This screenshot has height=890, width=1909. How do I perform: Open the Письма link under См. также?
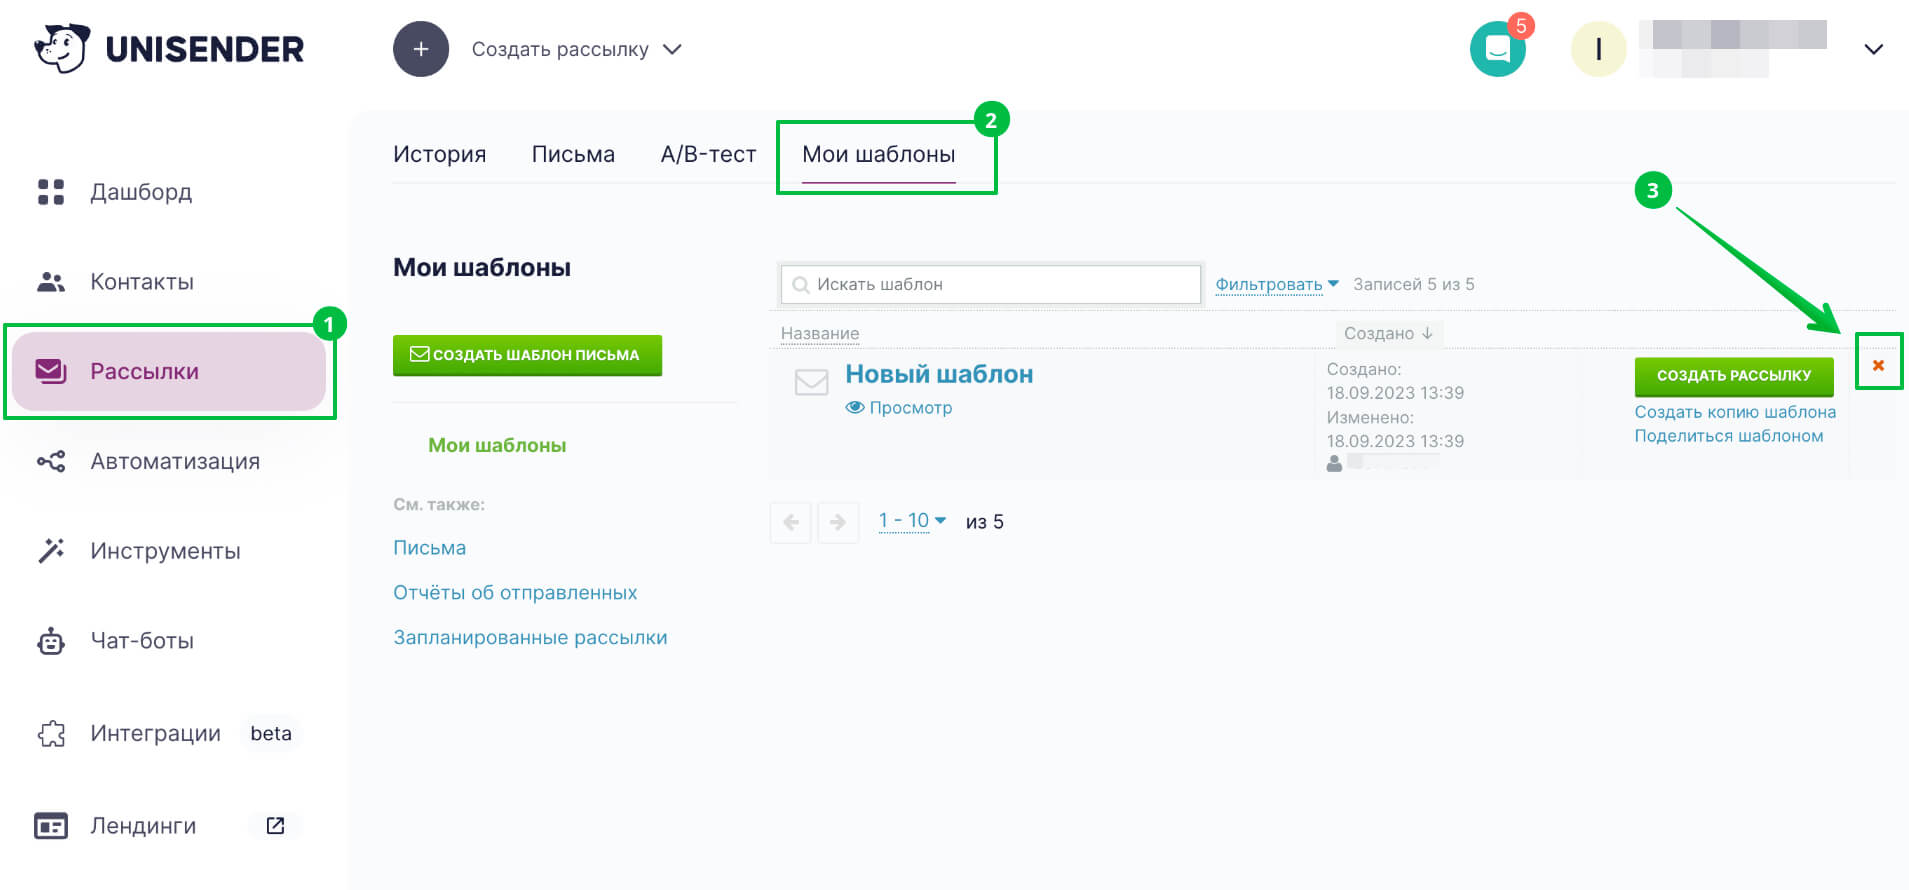[x=429, y=548]
